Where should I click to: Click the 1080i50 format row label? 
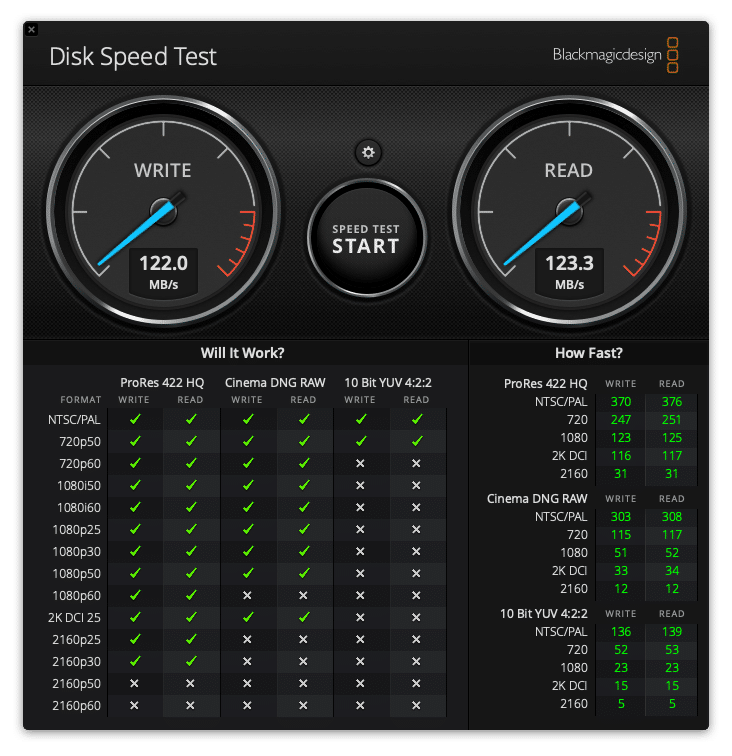[x=79, y=486]
